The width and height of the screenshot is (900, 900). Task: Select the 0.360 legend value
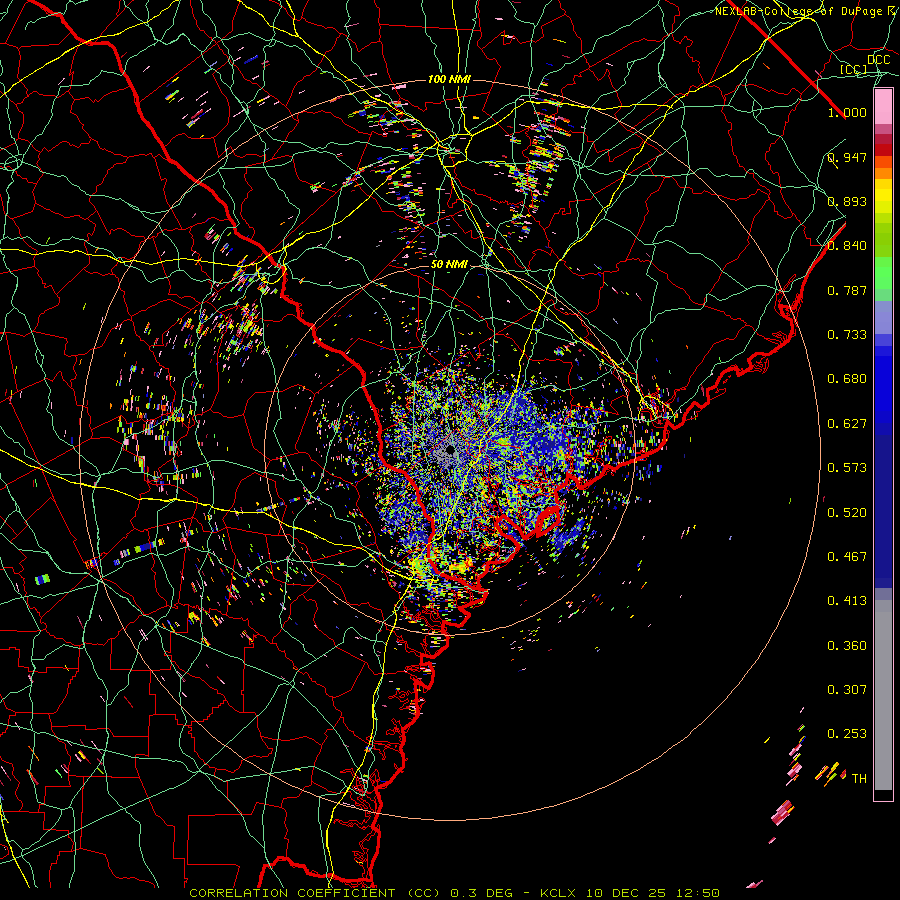click(x=847, y=646)
